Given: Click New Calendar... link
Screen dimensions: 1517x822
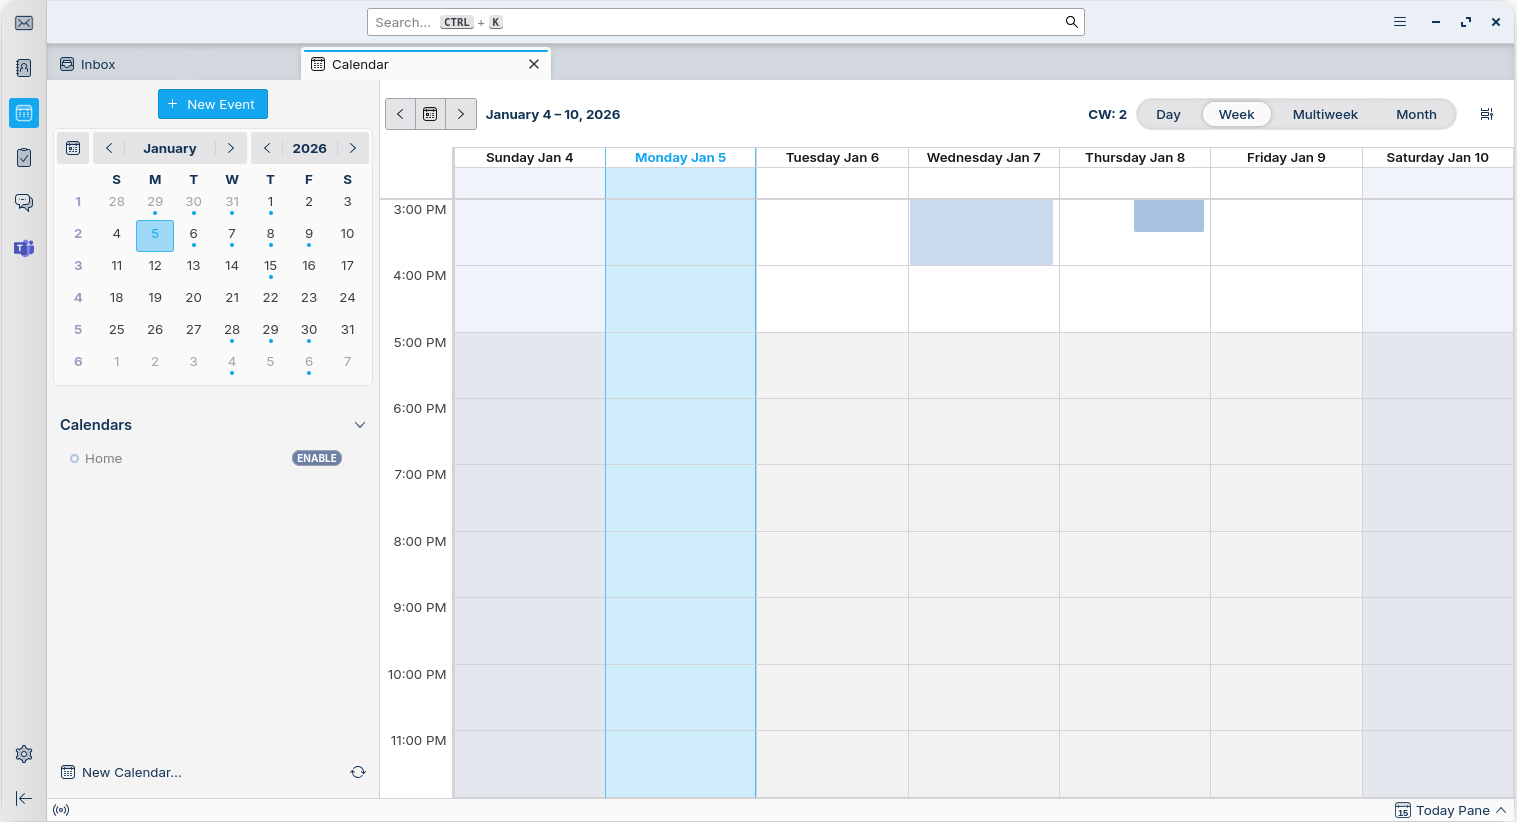Looking at the screenshot, I should 131,772.
